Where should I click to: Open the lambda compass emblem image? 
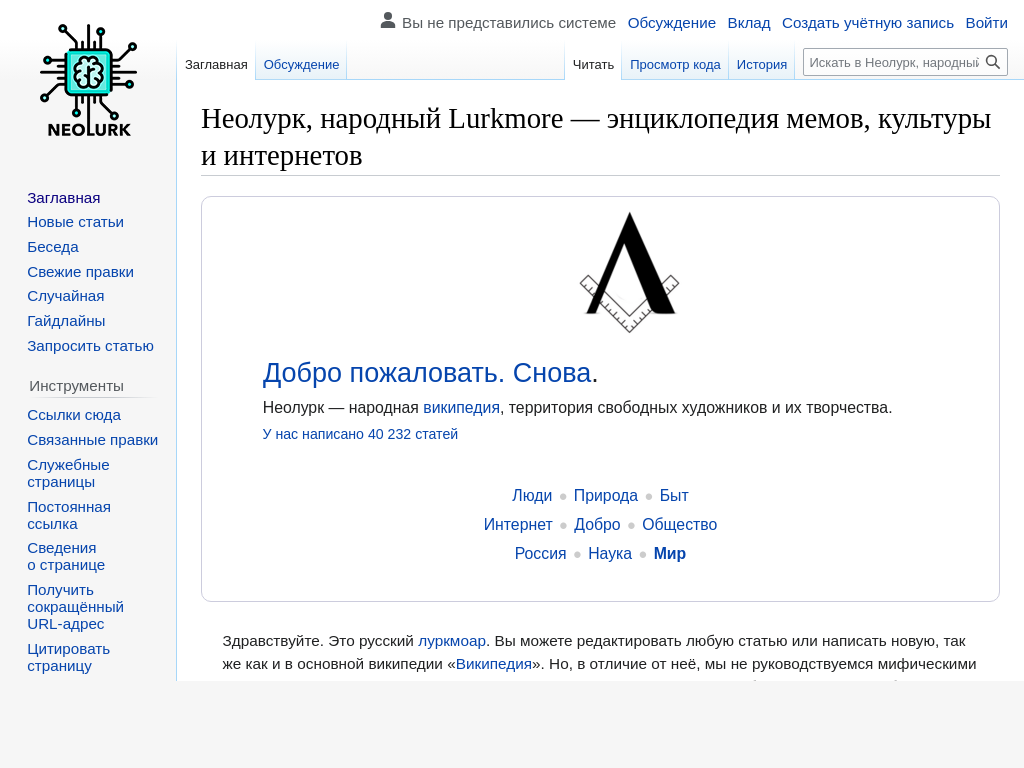click(630, 272)
